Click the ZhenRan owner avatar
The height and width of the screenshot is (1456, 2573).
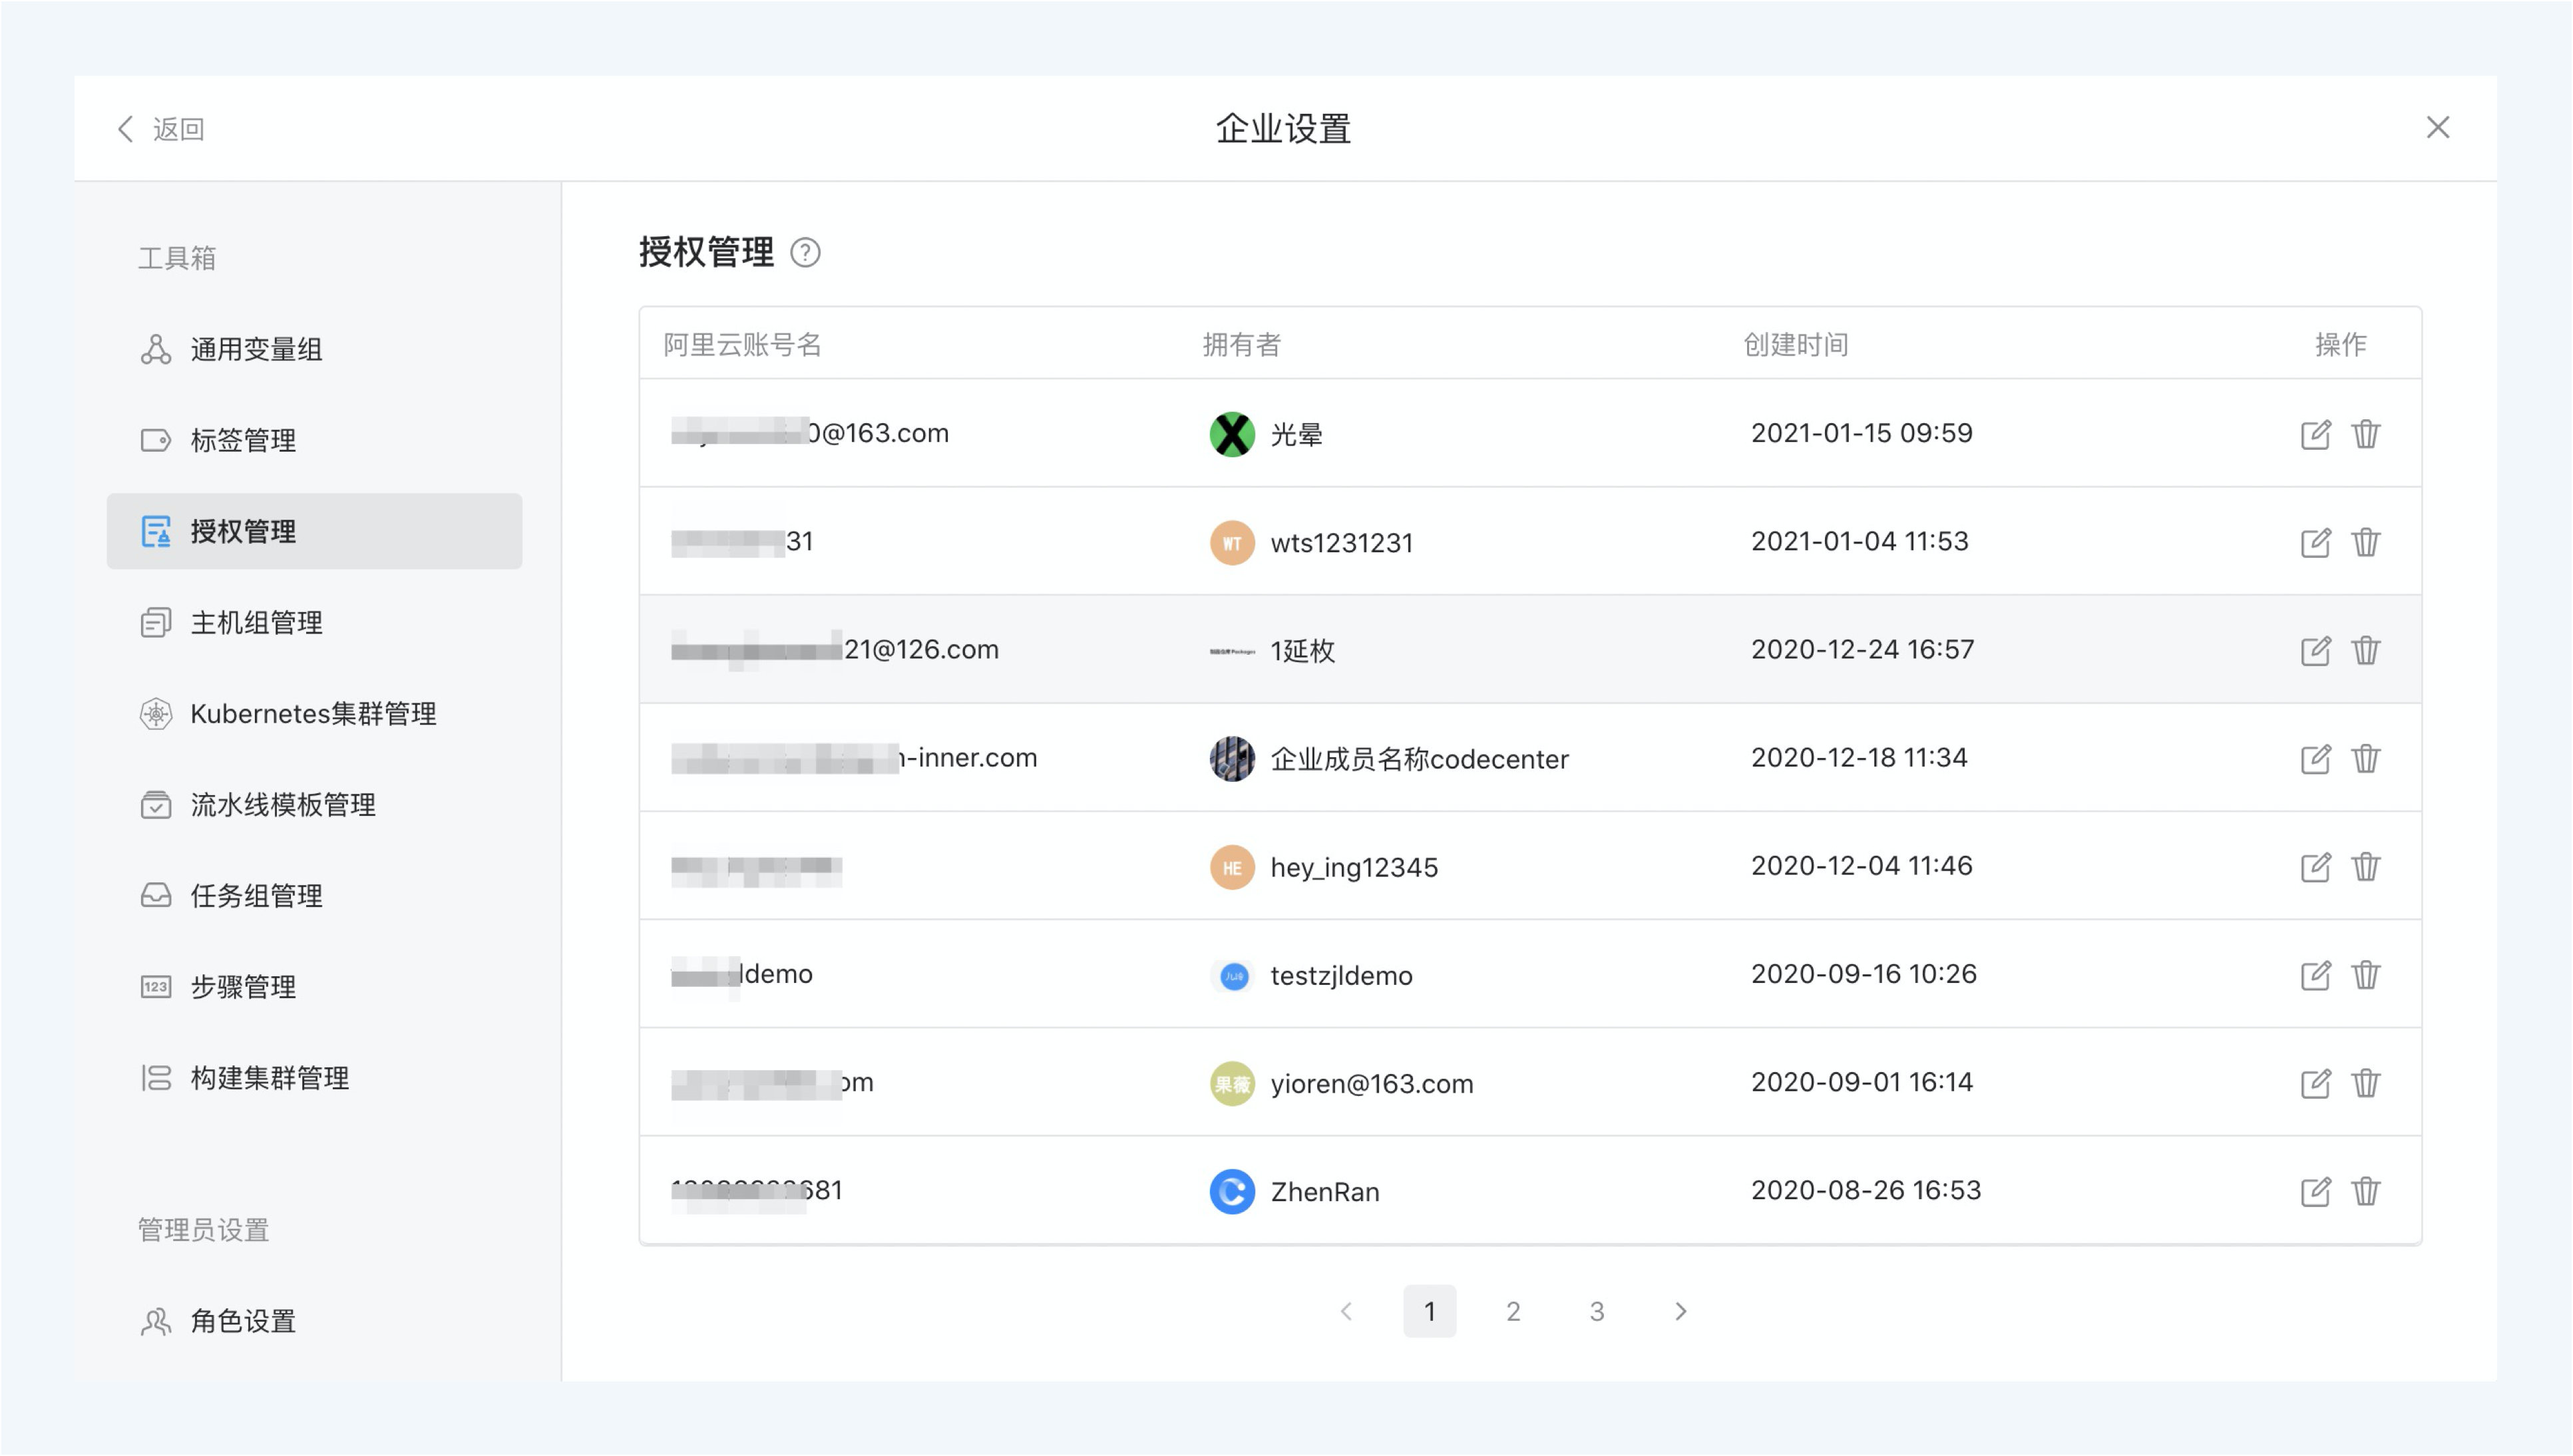point(1232,1191)
